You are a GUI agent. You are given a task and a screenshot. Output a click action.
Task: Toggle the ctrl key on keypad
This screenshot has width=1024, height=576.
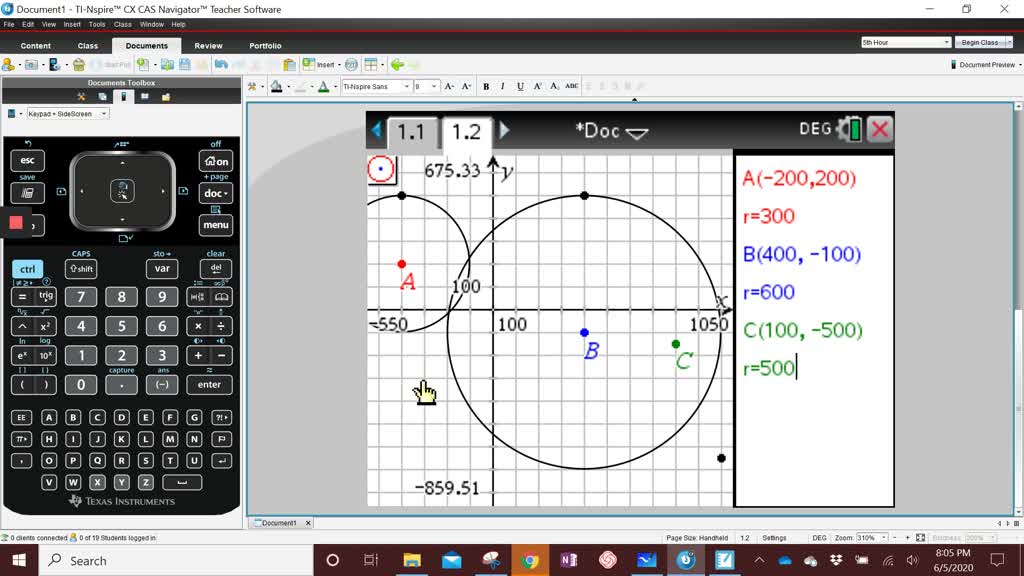27,269
